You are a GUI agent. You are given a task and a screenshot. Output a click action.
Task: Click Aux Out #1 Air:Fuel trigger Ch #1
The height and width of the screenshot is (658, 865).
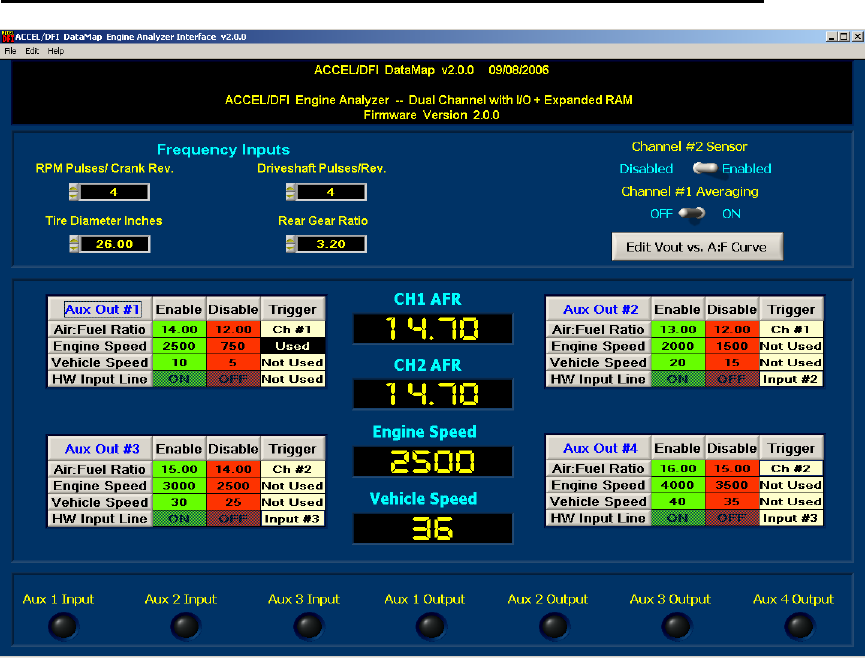coord(292,329)
